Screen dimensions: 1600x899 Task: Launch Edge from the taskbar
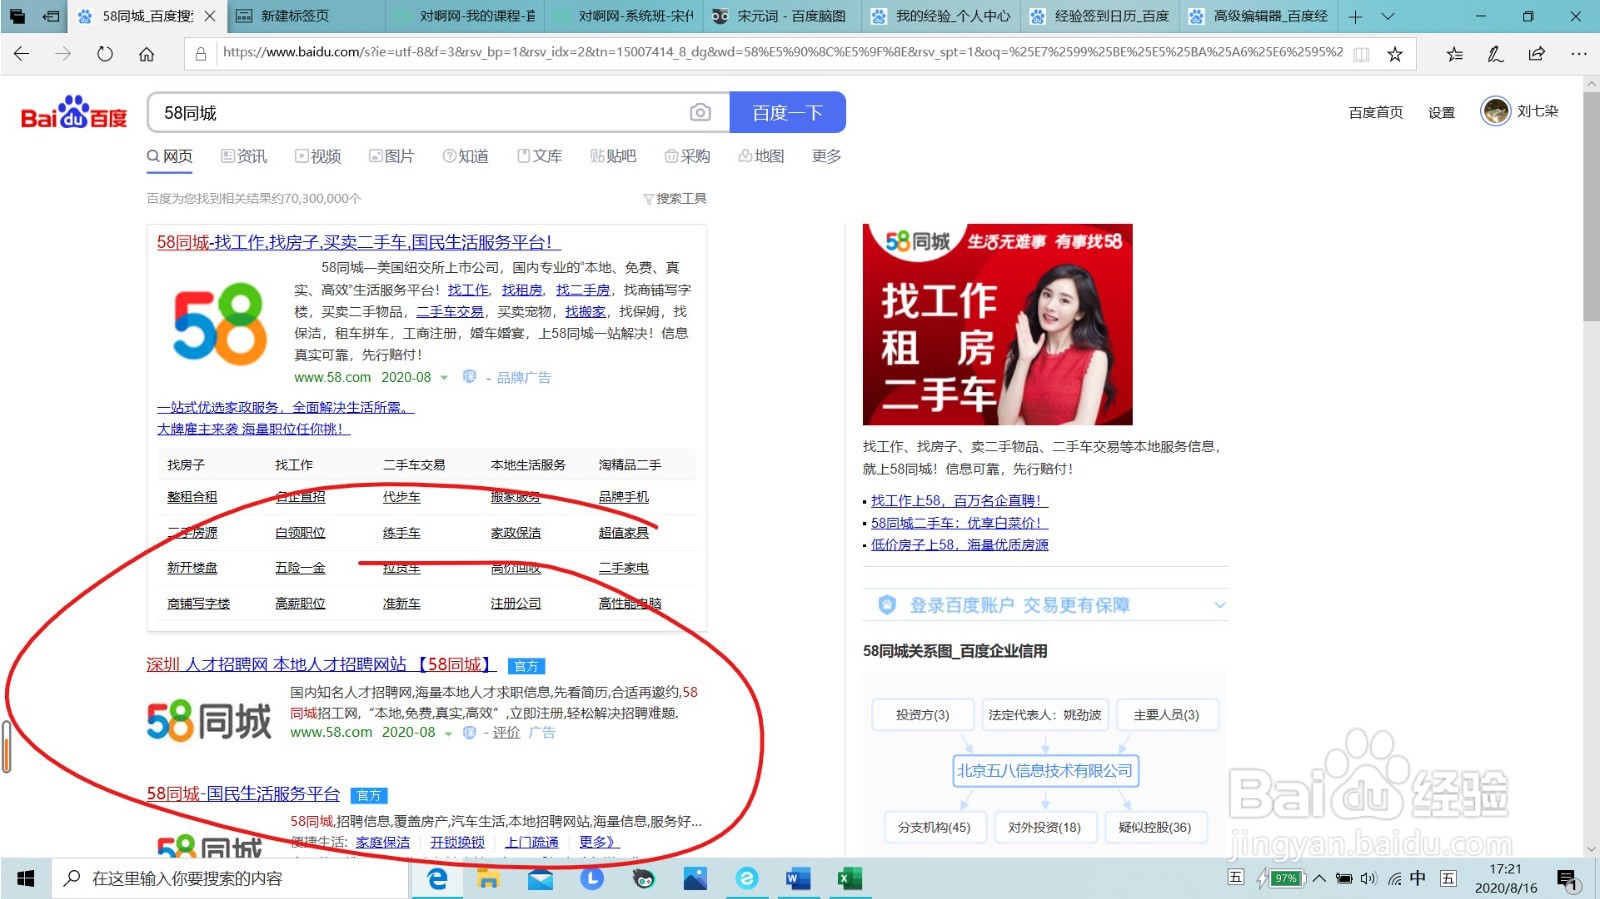pos(437,878)
